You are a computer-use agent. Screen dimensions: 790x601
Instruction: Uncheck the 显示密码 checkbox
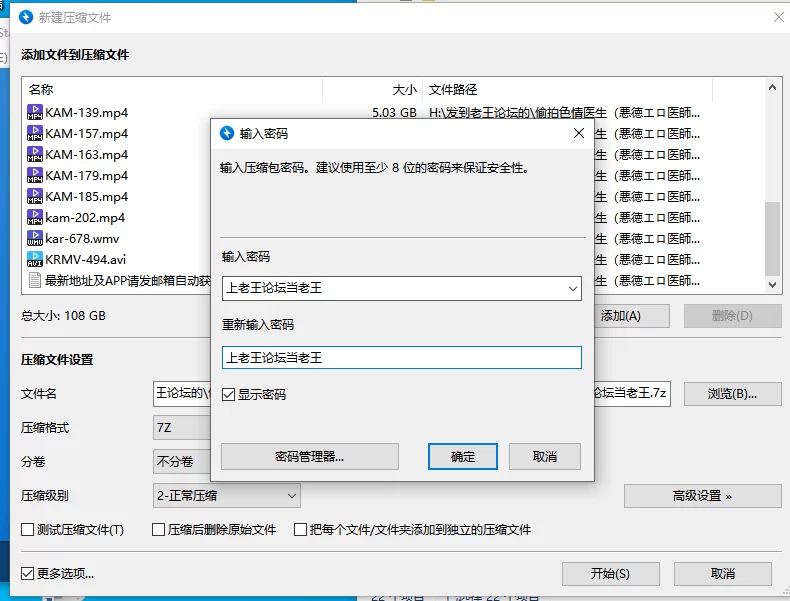[229, 394]
